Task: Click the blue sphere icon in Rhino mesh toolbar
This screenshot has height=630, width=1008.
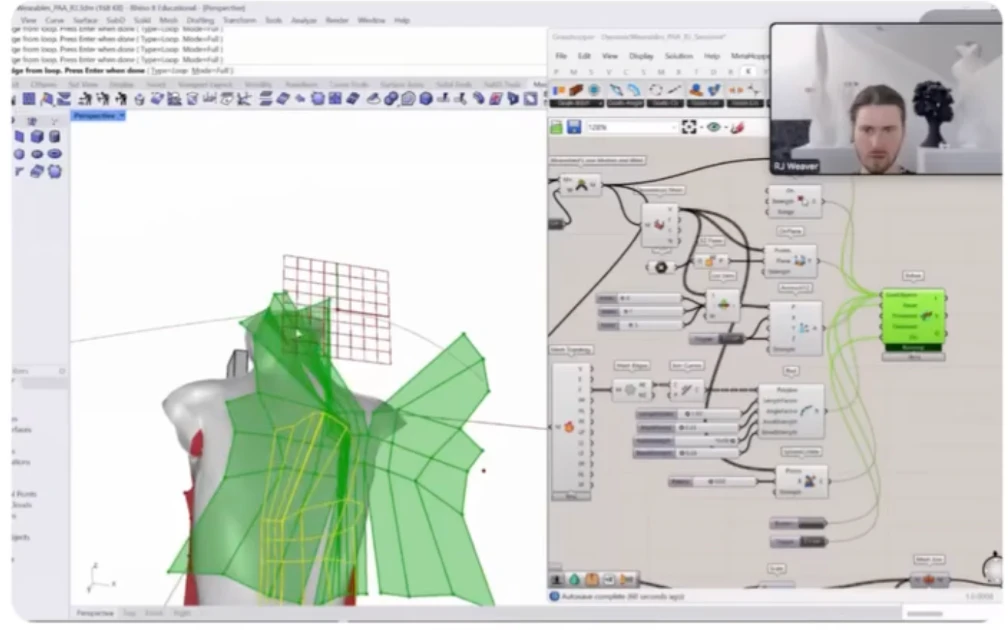Action: 426,98
